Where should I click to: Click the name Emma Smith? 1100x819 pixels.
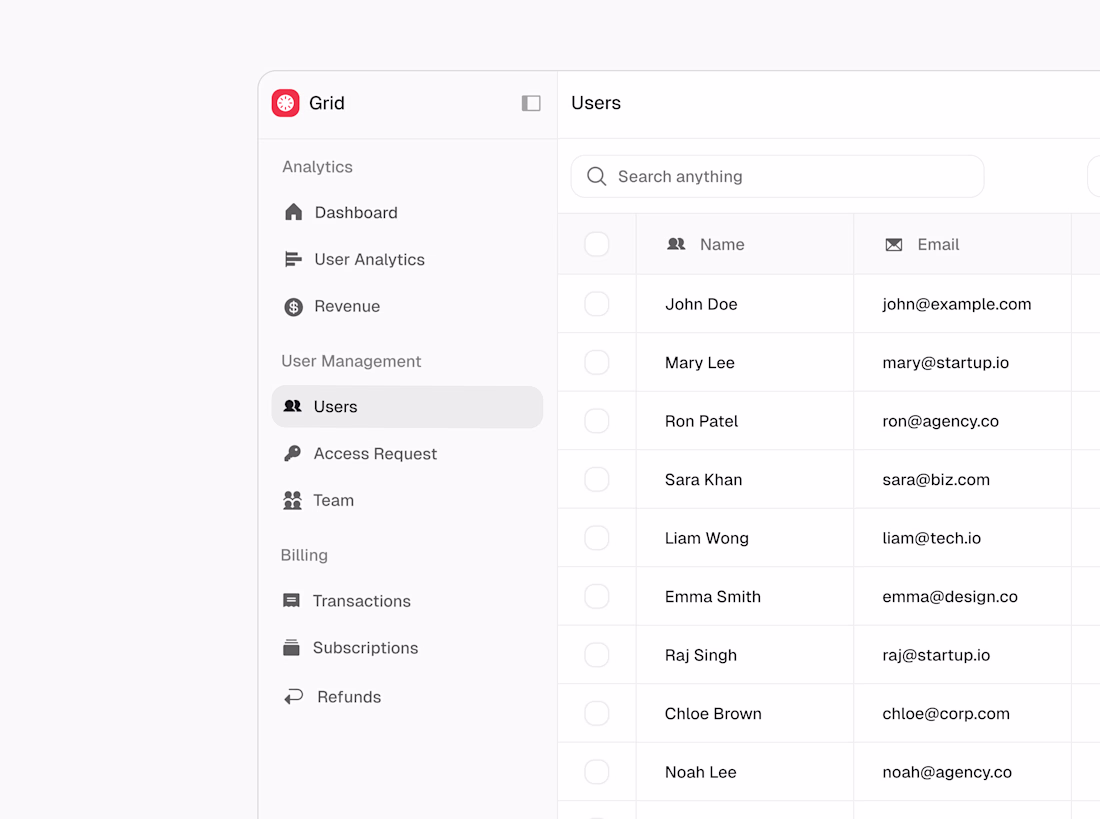pos(713,597)
